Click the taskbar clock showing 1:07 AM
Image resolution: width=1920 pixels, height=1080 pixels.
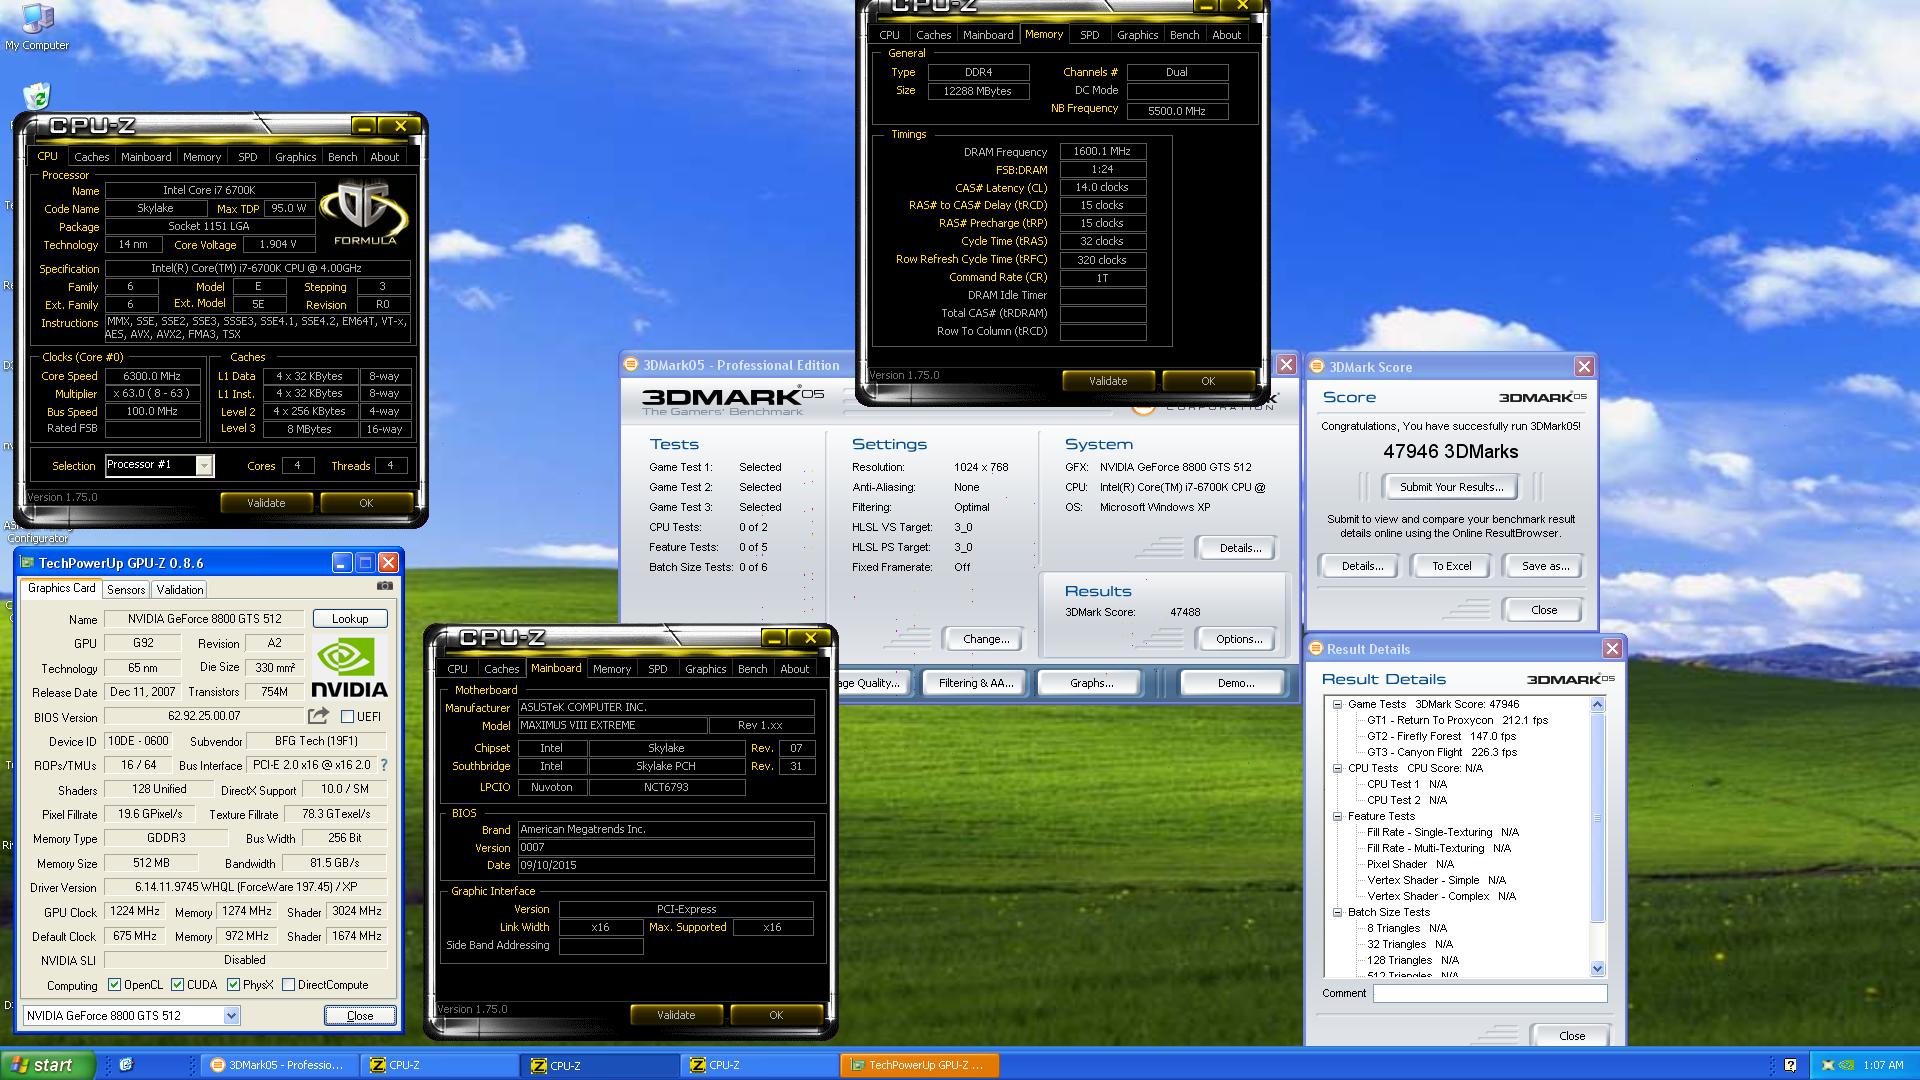click(1883, 1065)
